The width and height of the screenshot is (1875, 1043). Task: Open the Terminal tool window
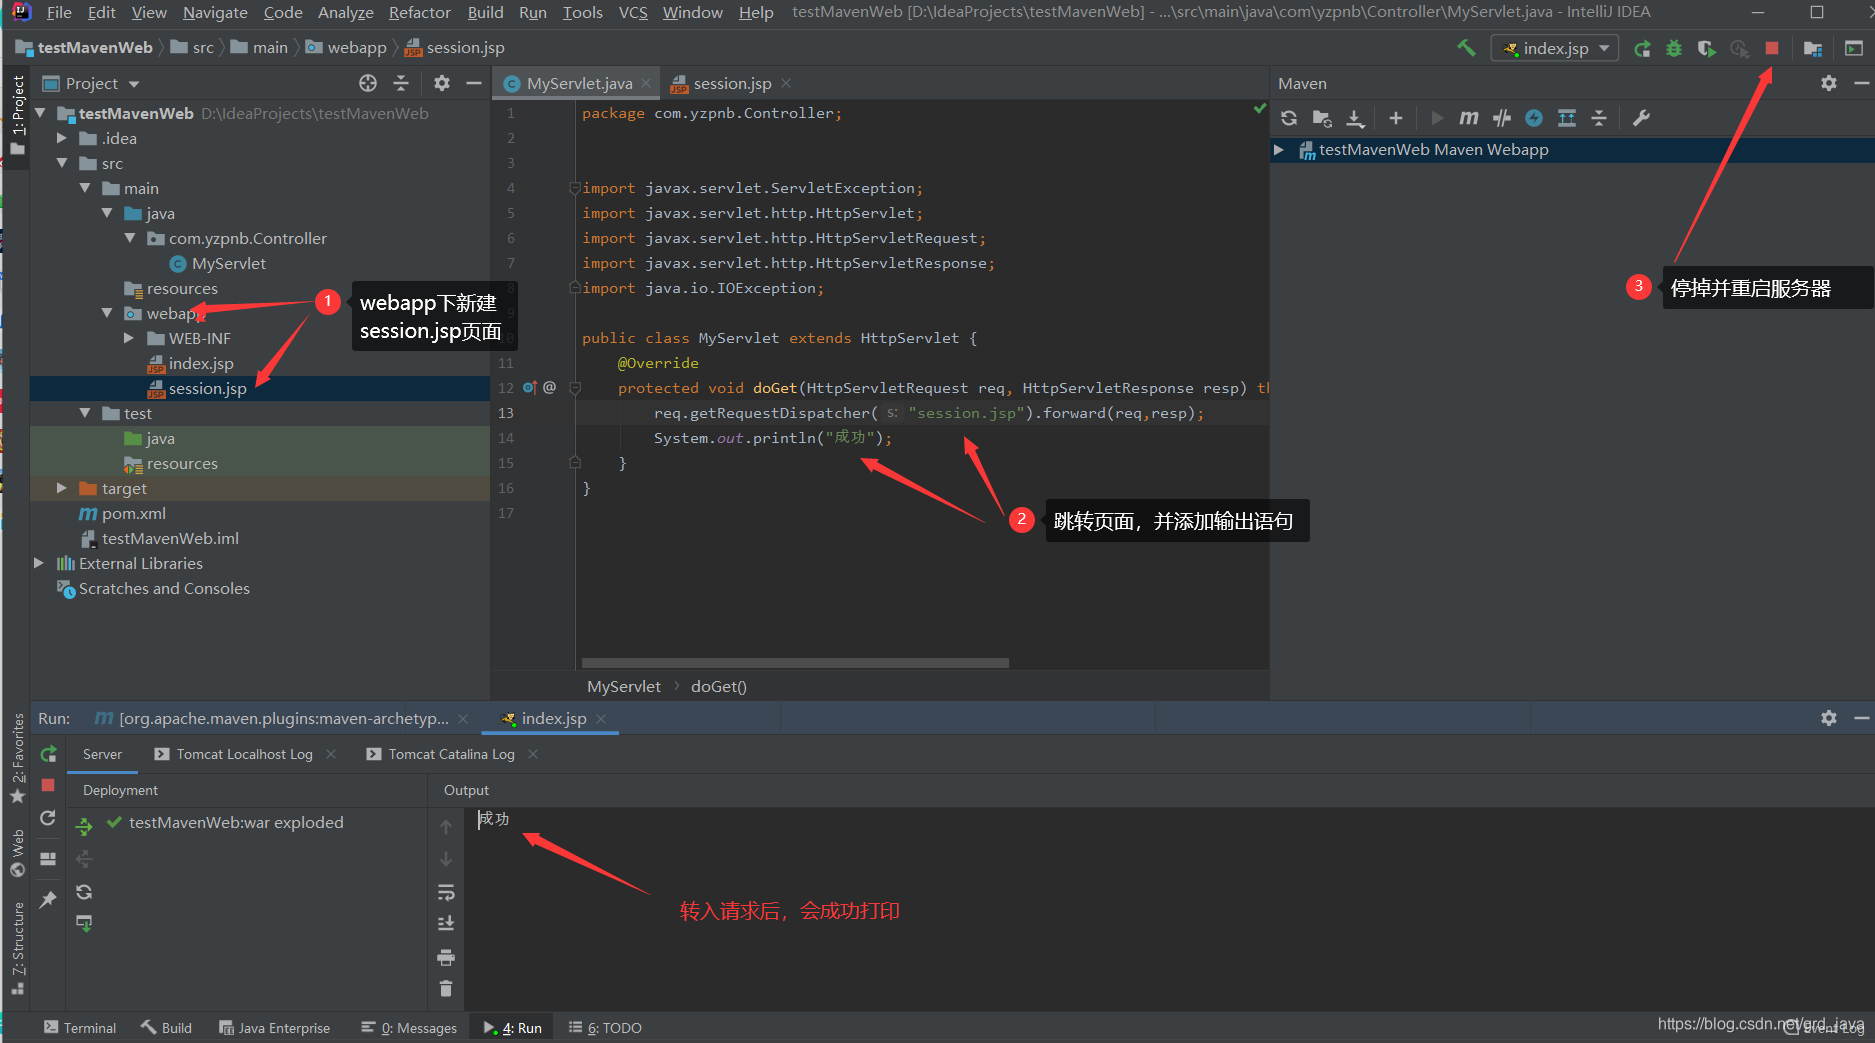(x=80, y=1027)
